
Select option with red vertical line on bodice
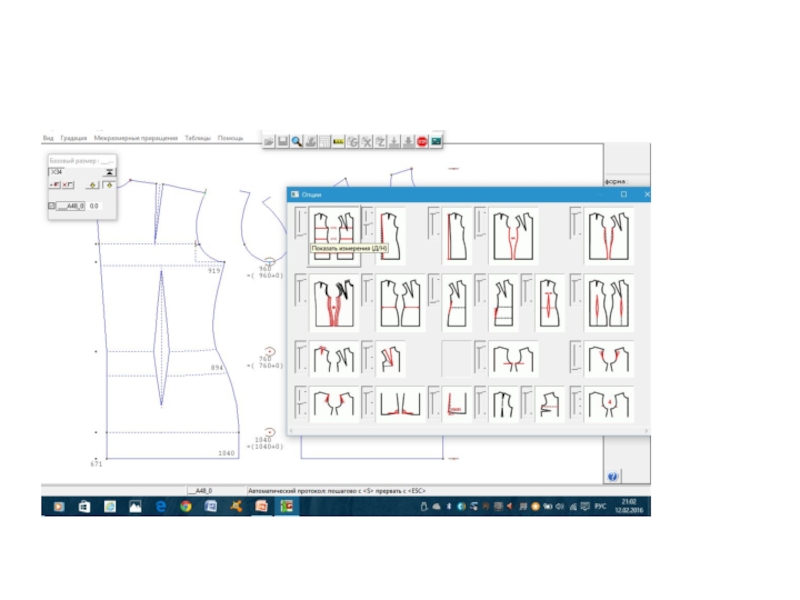click(x=457, y=236)
